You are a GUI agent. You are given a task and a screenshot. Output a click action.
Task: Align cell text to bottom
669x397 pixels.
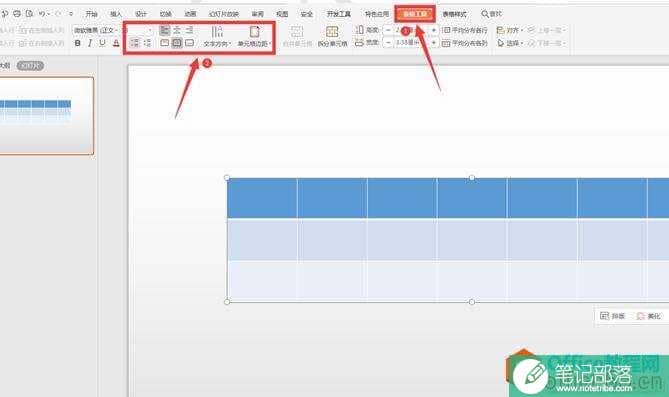[189, 43]
